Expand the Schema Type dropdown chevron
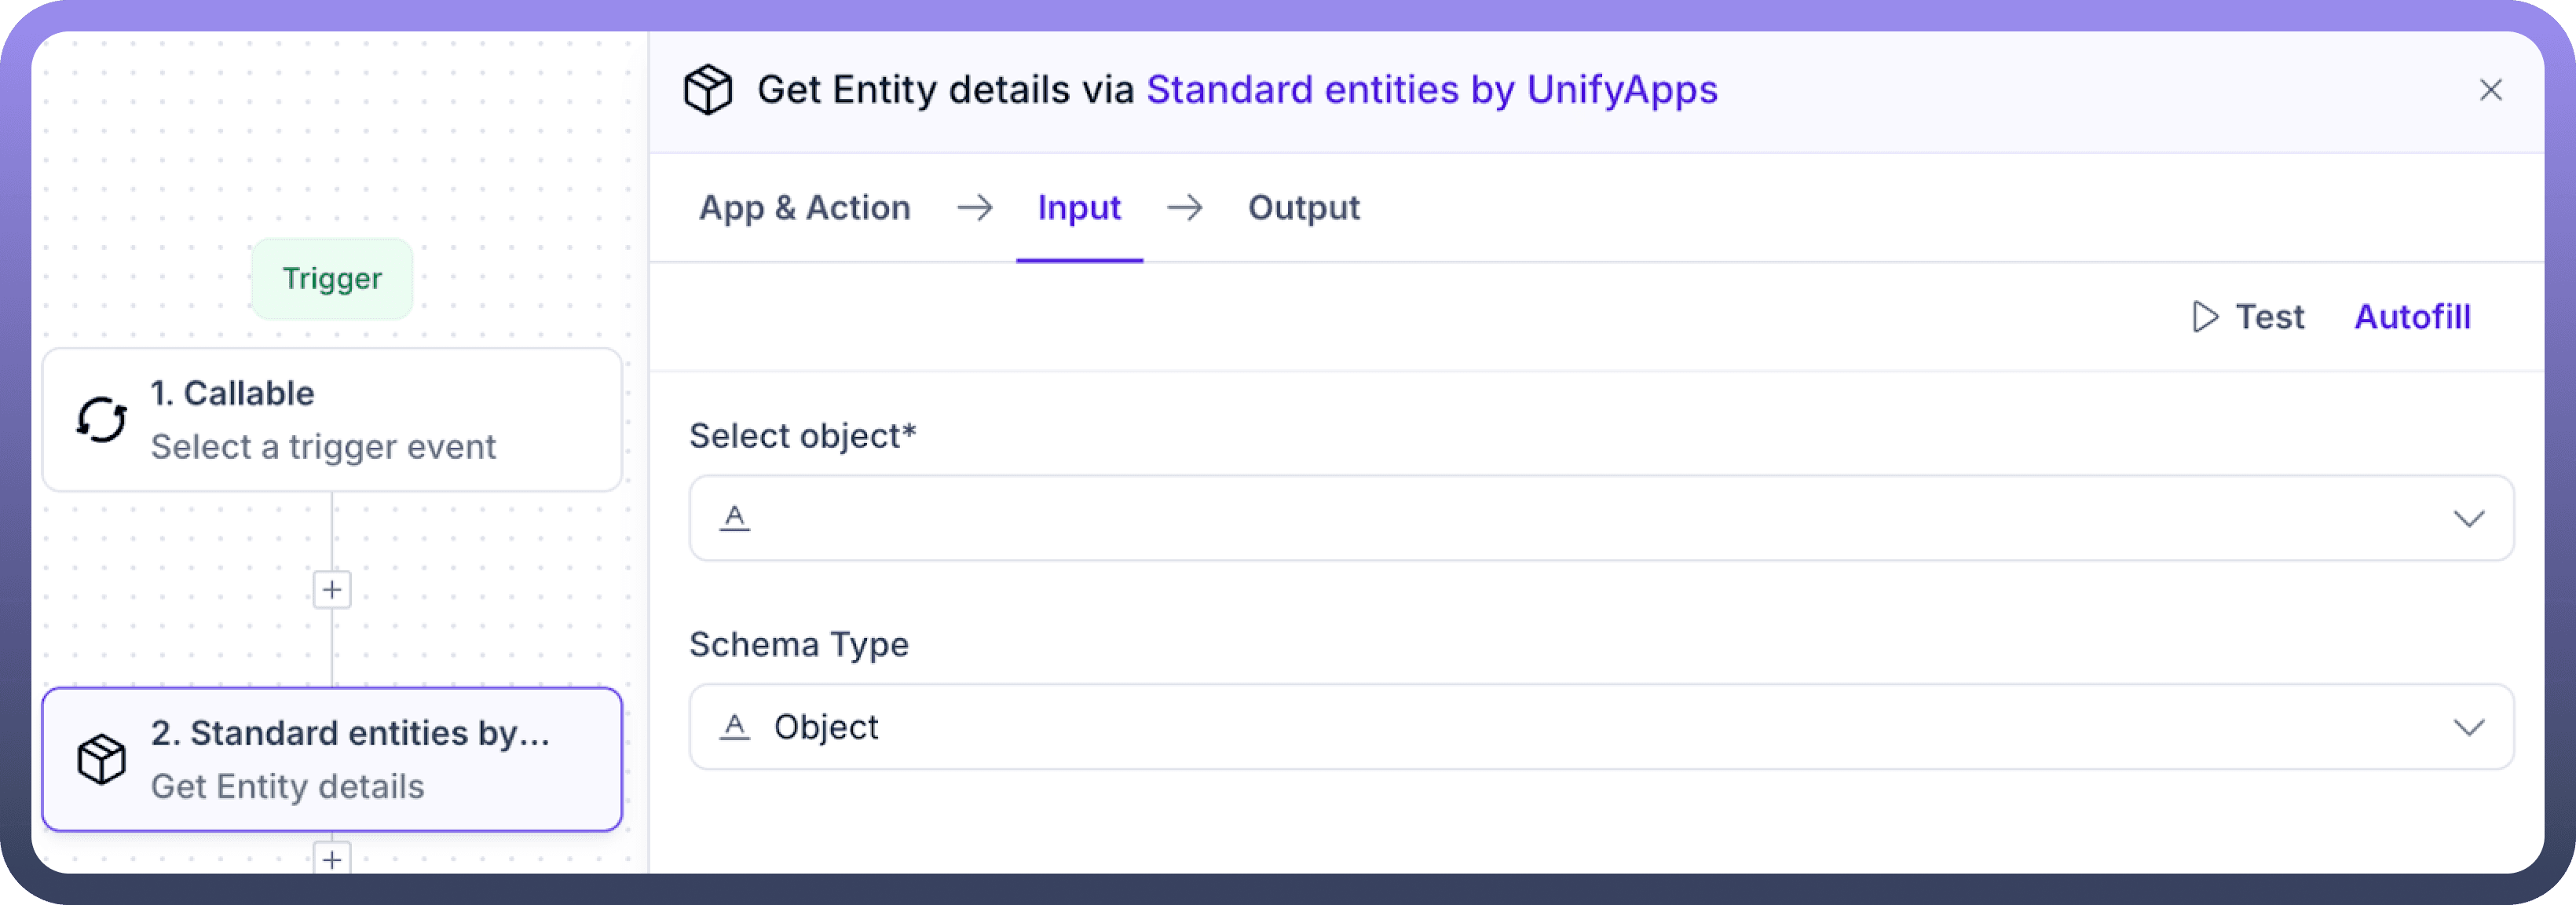Screen dimensions: 2576x905 tap(2468, 727)
